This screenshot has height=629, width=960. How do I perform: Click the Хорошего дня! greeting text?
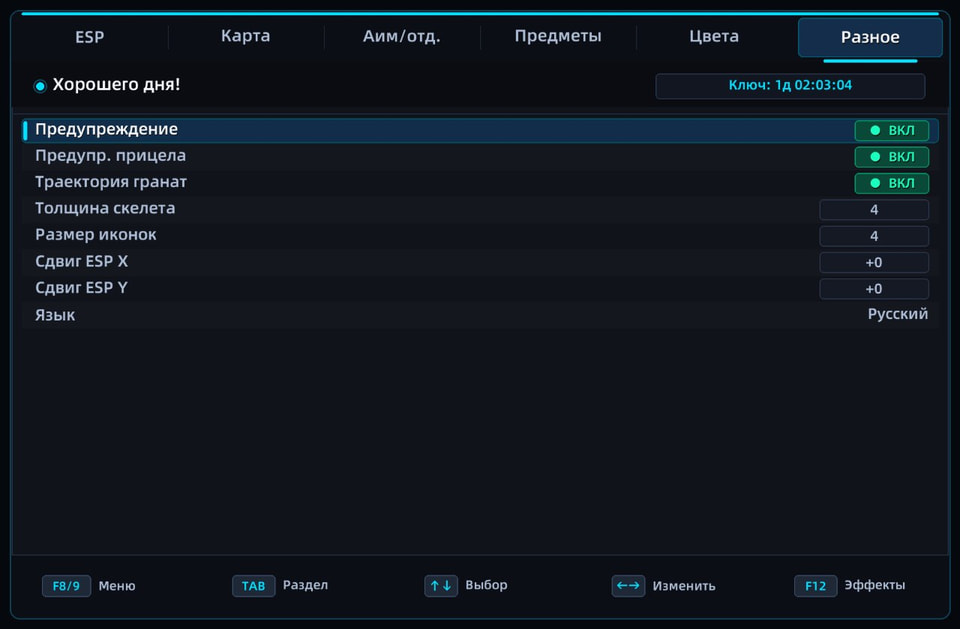coord(116,85)
